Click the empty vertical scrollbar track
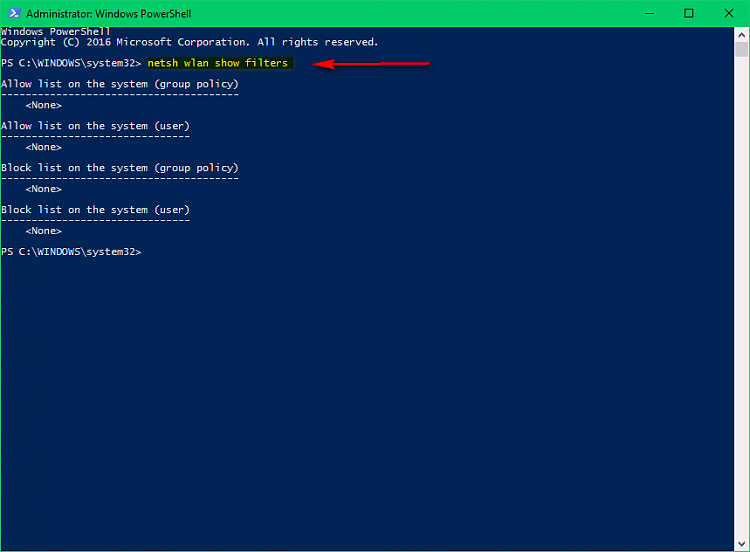750x552 pixels. 741,300
